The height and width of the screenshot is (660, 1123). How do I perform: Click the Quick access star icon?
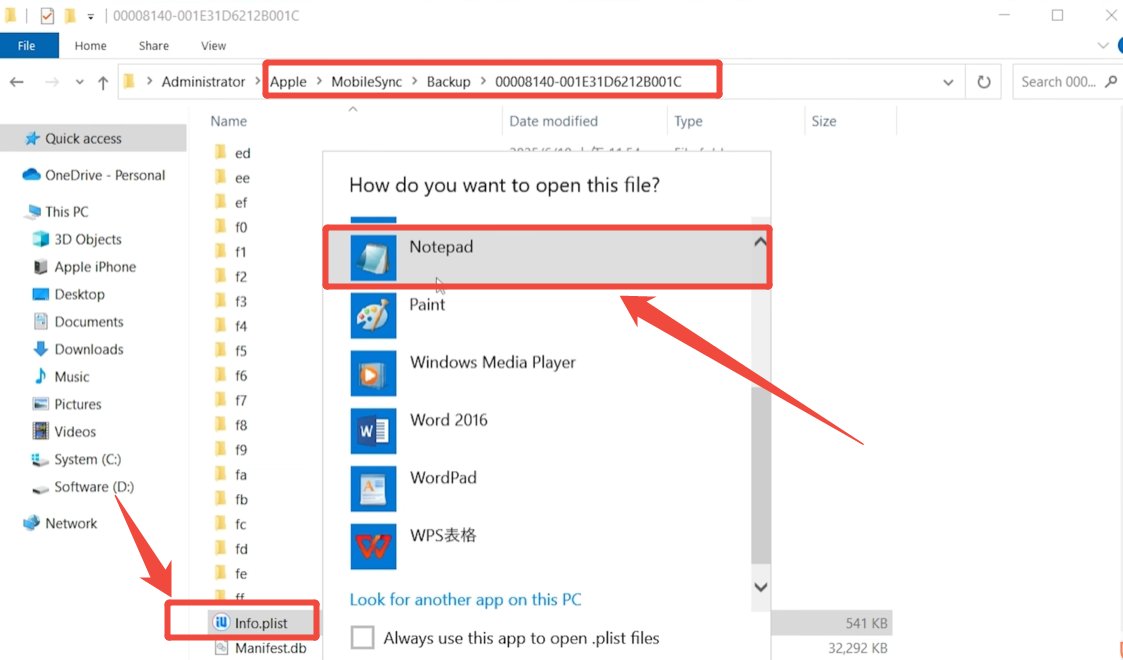click(32, 138)
